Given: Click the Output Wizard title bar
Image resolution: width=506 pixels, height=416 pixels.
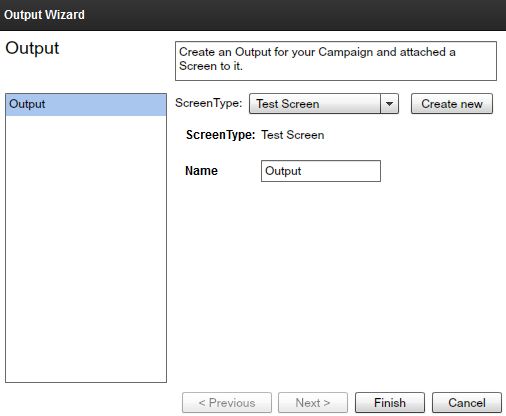Looking at the screenshot, I should pos(253,15).
